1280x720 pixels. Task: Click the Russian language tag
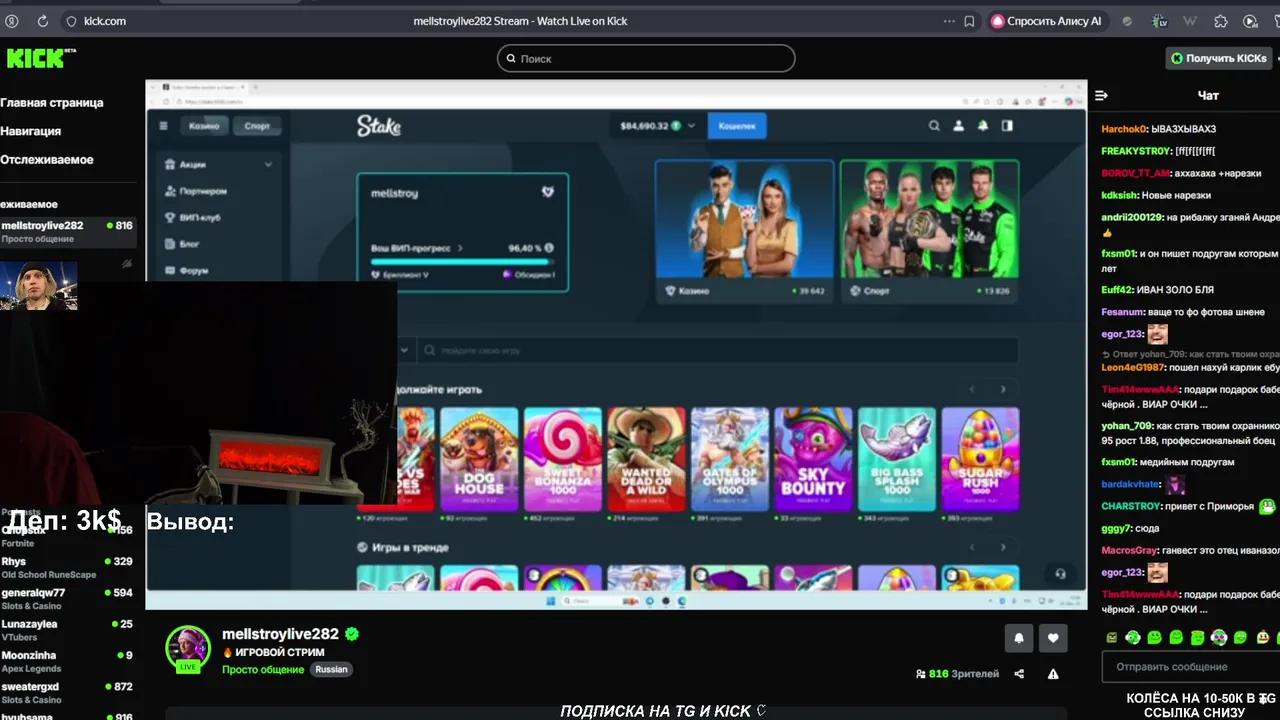click(x=331, y=669)
